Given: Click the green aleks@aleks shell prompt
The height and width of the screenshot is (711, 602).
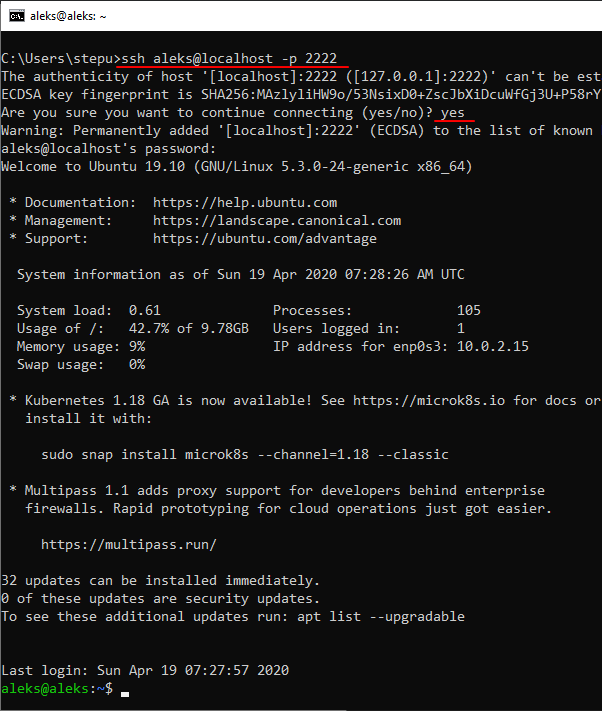Looking at the screenshot, I should (48, 689).
